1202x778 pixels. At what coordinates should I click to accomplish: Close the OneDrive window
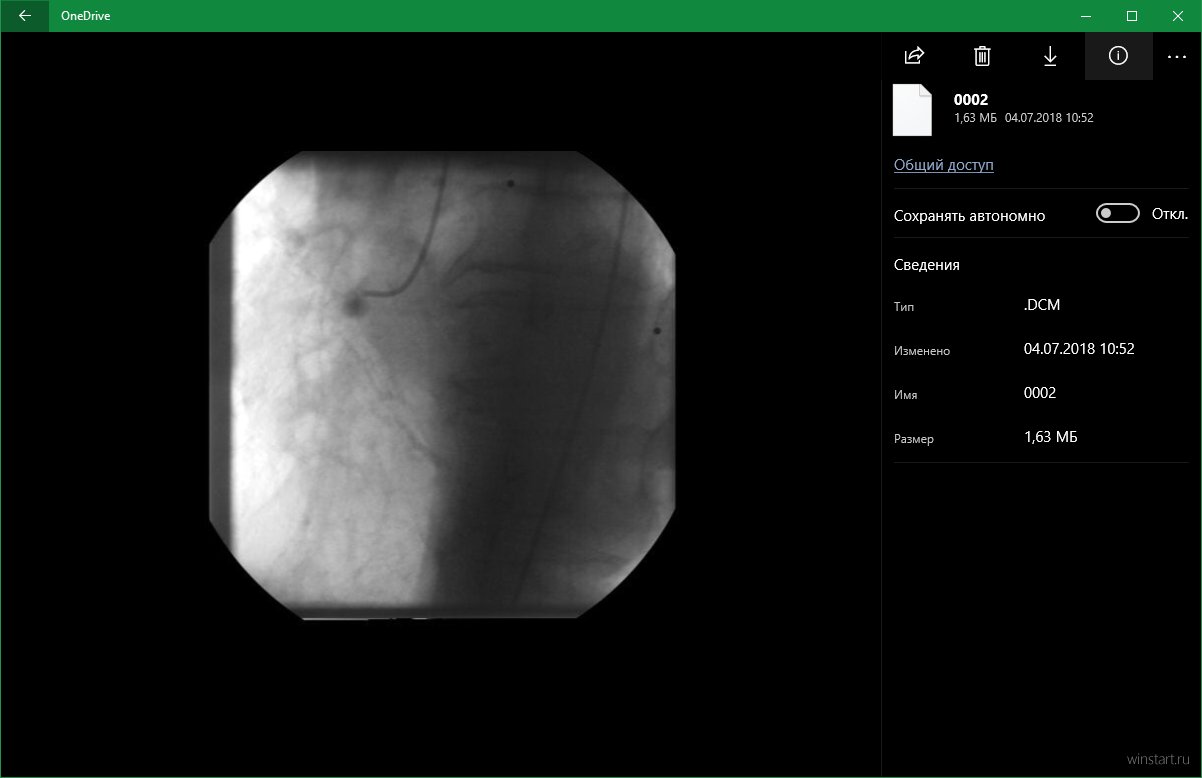point(1178,16)
